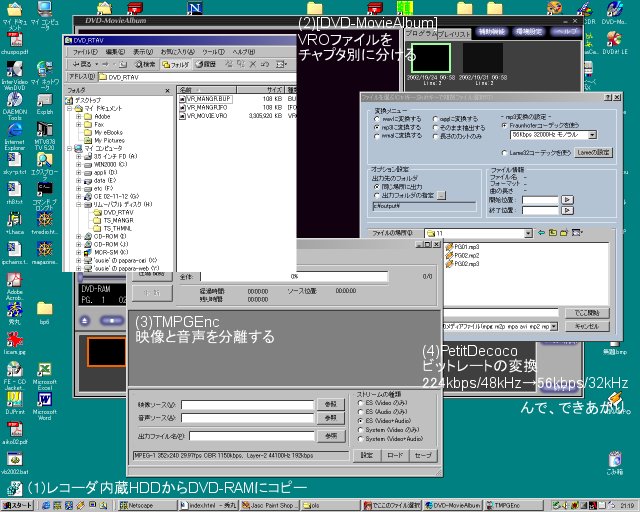Toggle Folders pane button in DVD_RTAV toolbar
640x512 pixels.
[x=176, y=64]
